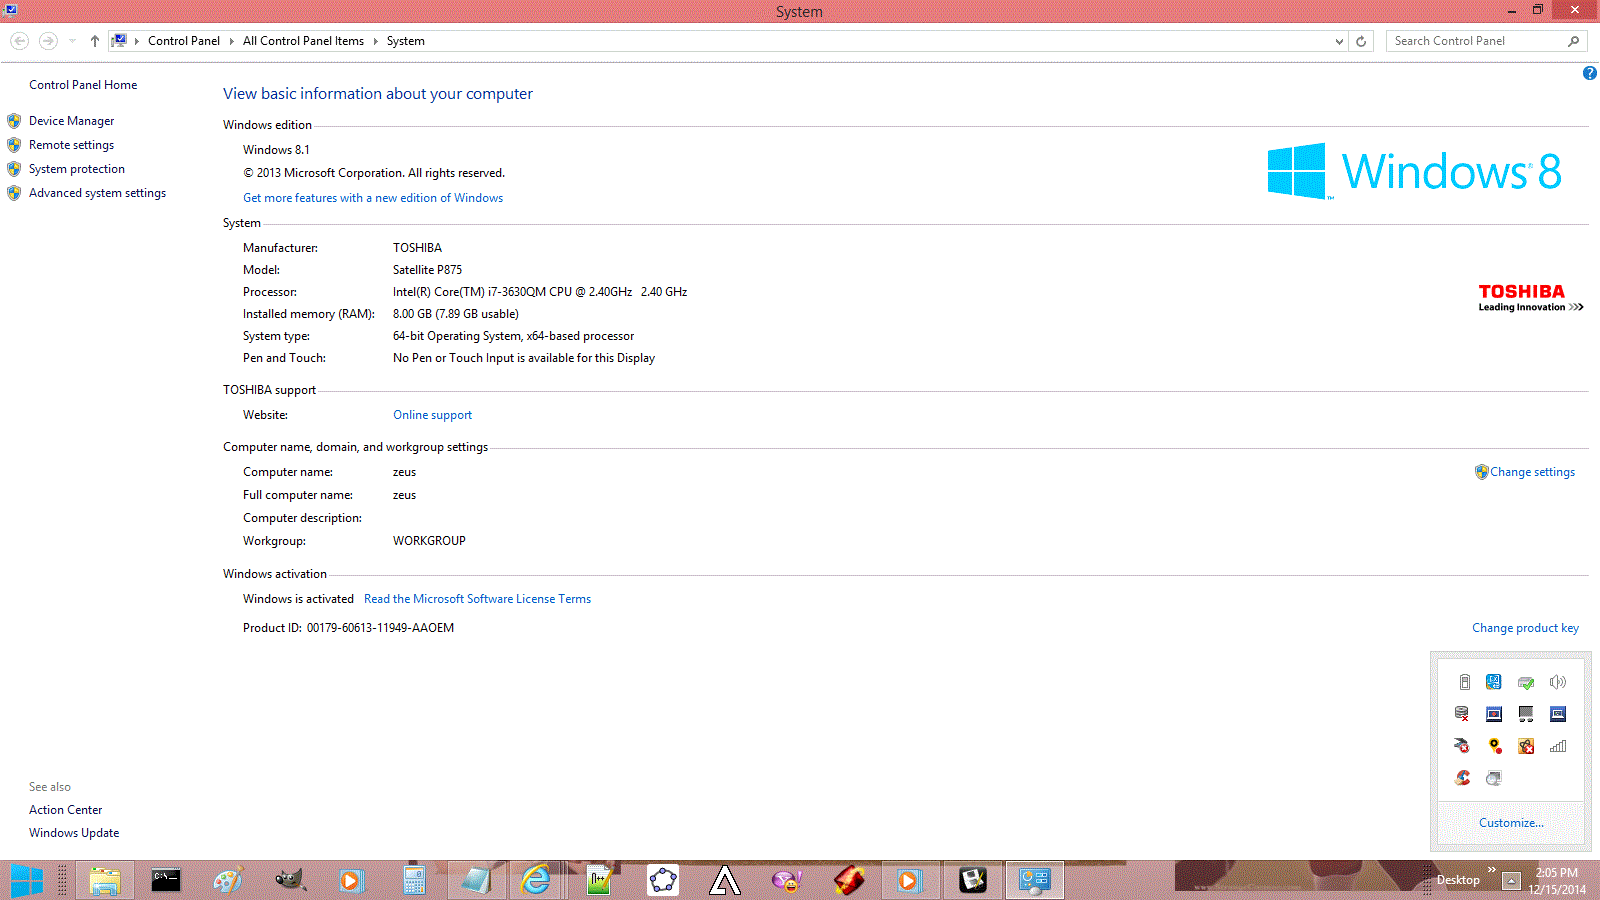Open Windows Update under See also

click(x=74, y=833)
